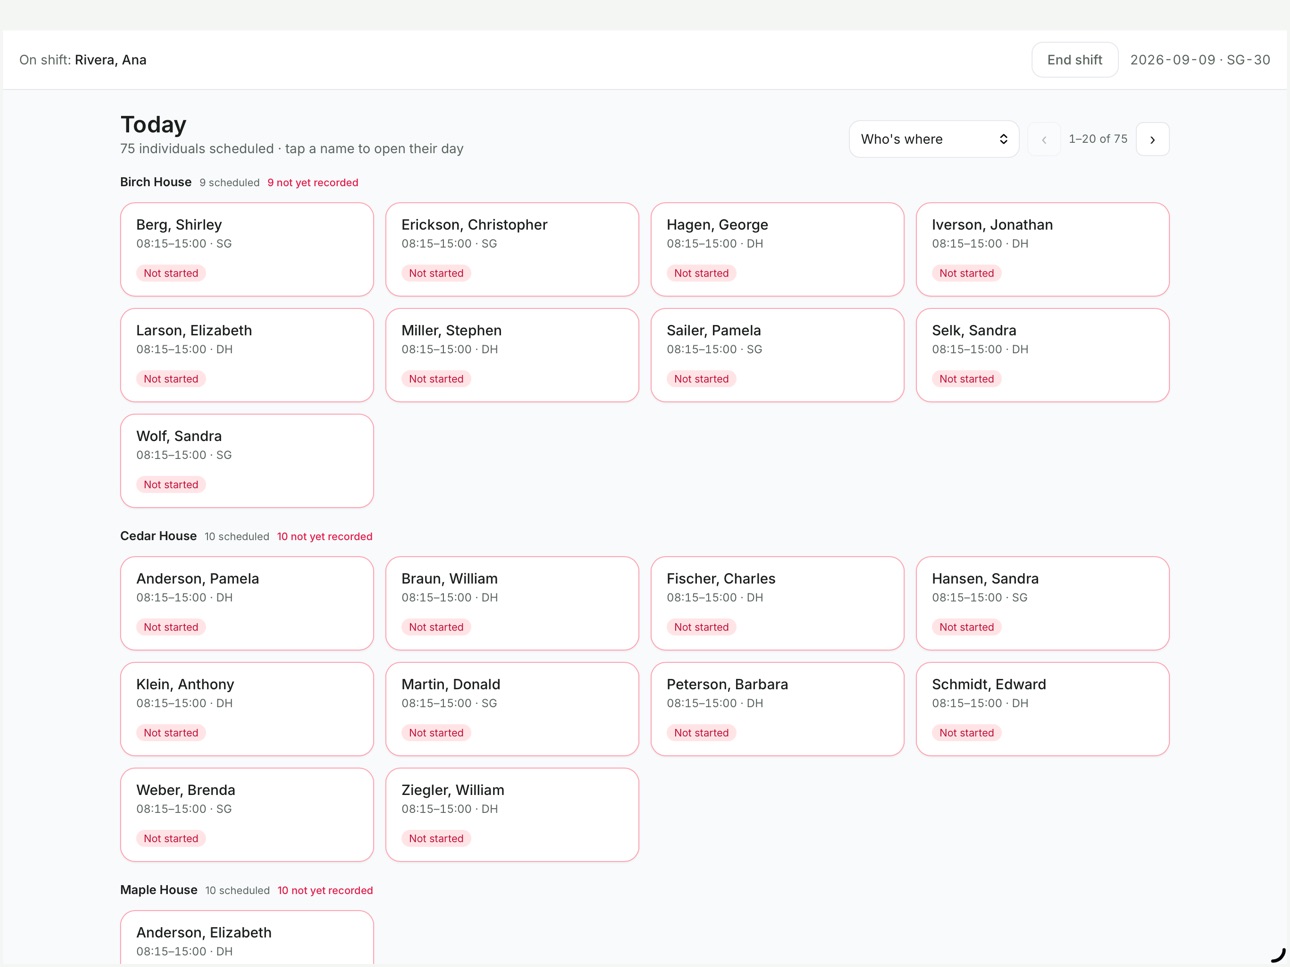Open Fischer, Charles's card

click(777, 603)
